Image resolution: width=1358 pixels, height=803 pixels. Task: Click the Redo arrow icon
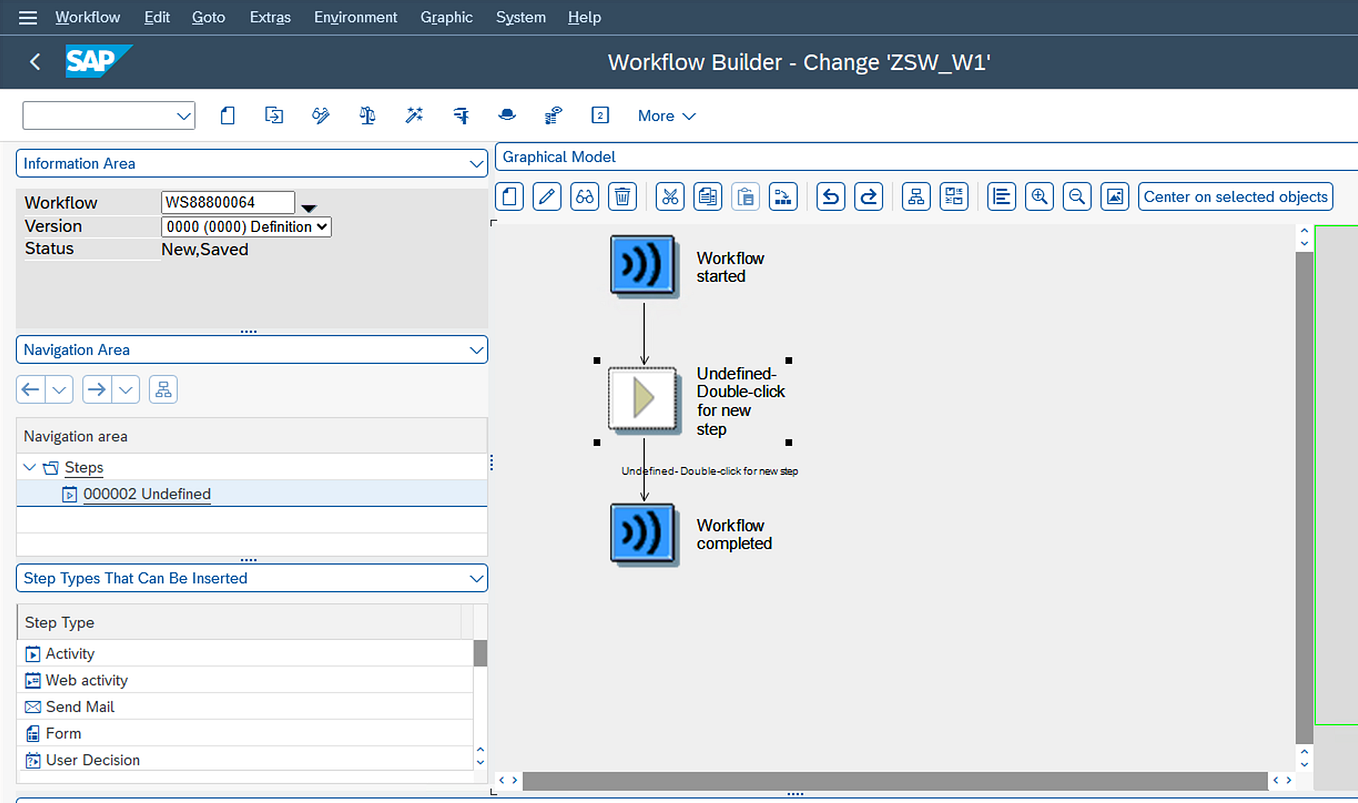(869, 197)
